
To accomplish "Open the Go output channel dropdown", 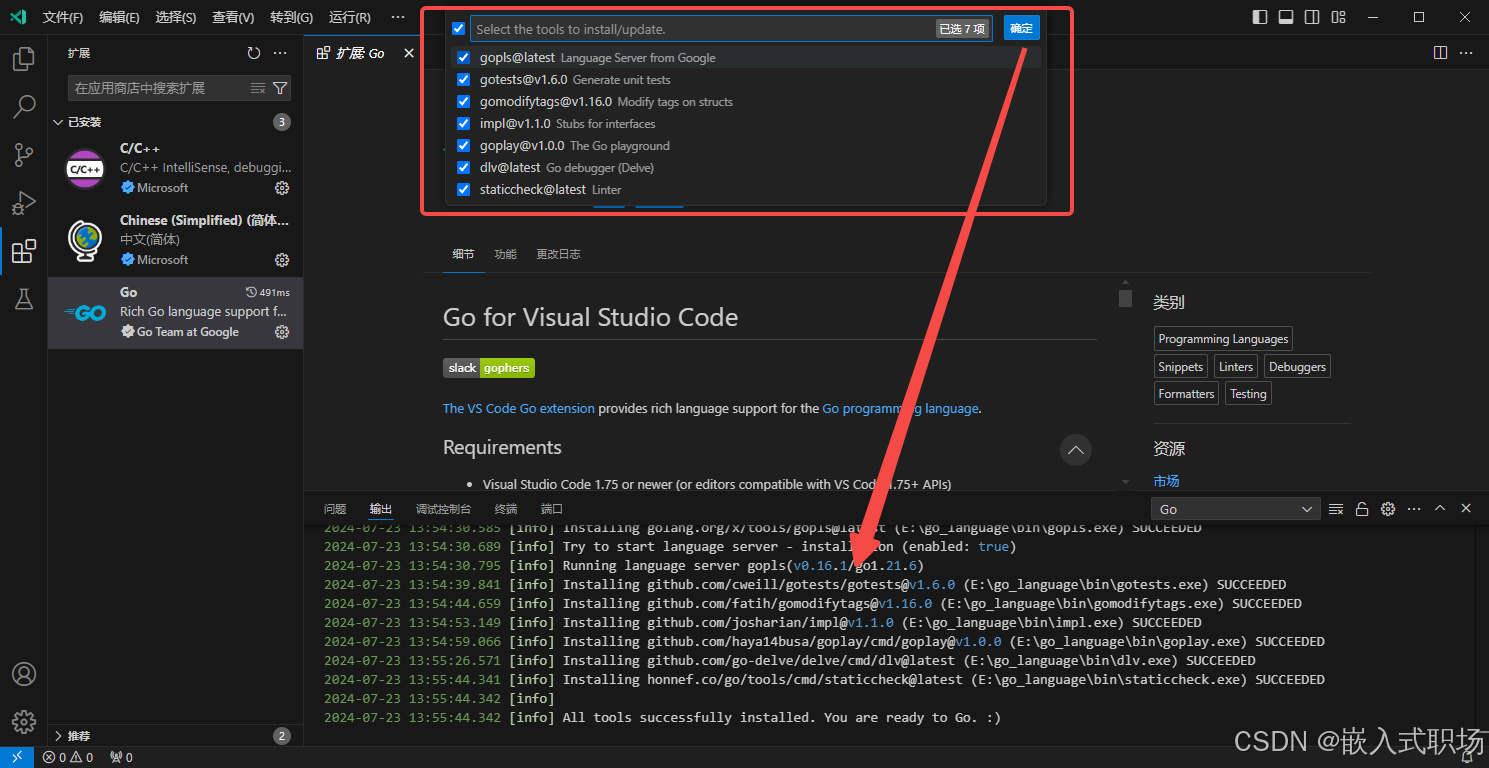I will point(1236,509).
